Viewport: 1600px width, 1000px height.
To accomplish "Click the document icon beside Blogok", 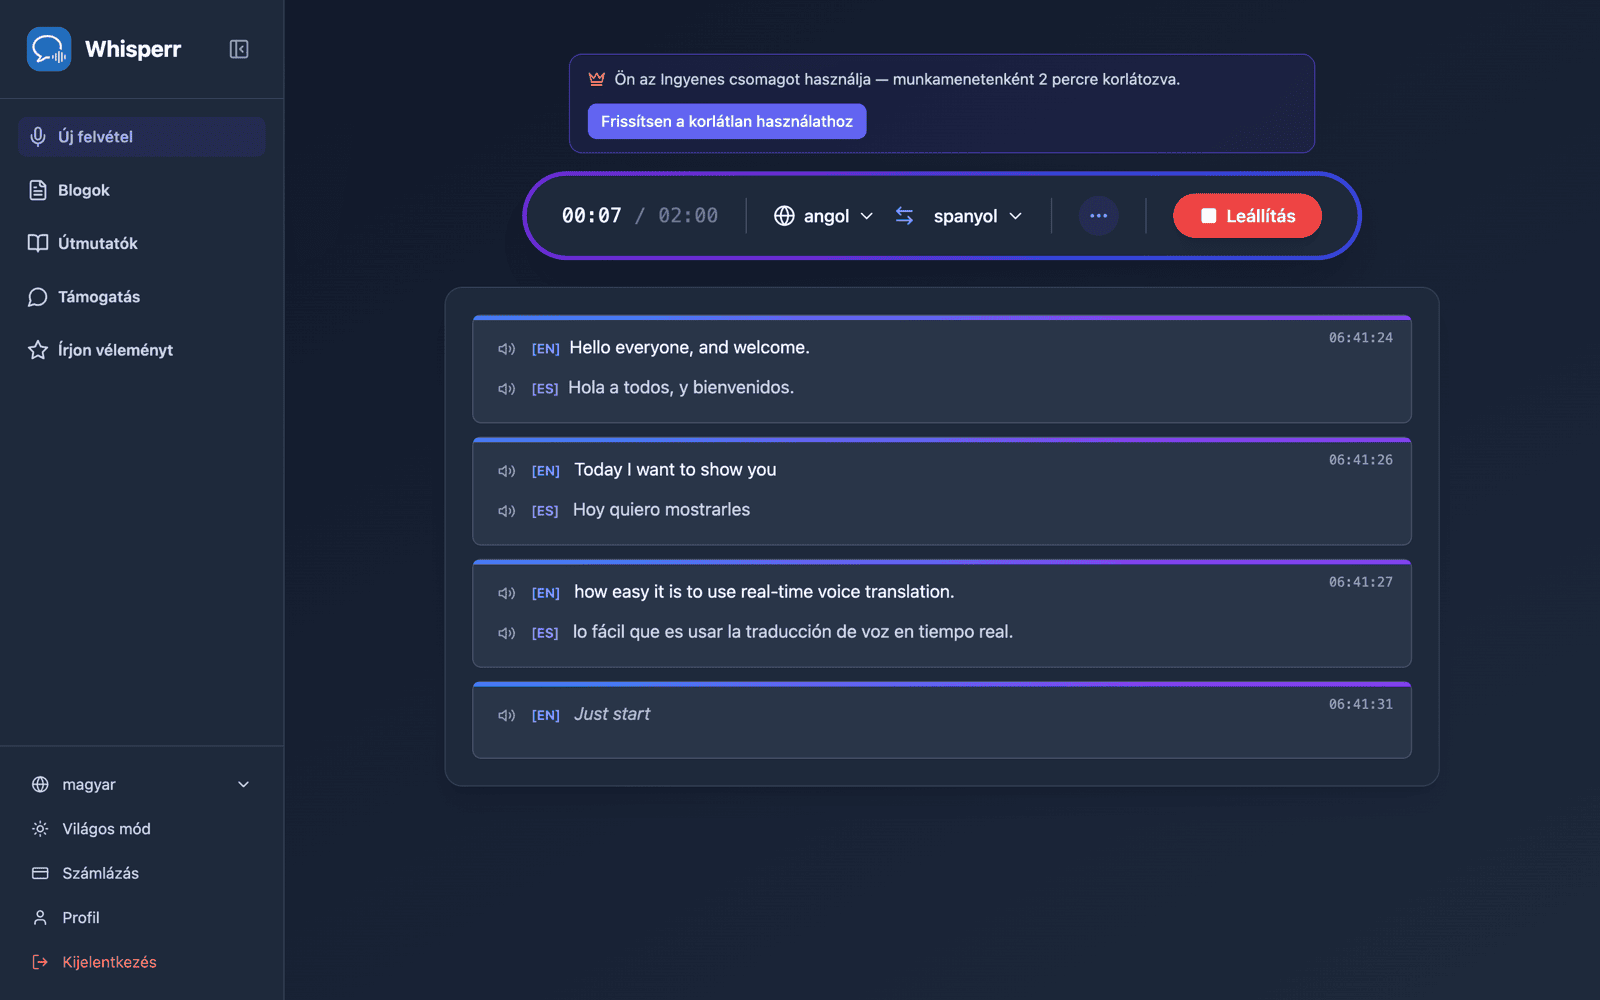I will click(x=38, y=190).
